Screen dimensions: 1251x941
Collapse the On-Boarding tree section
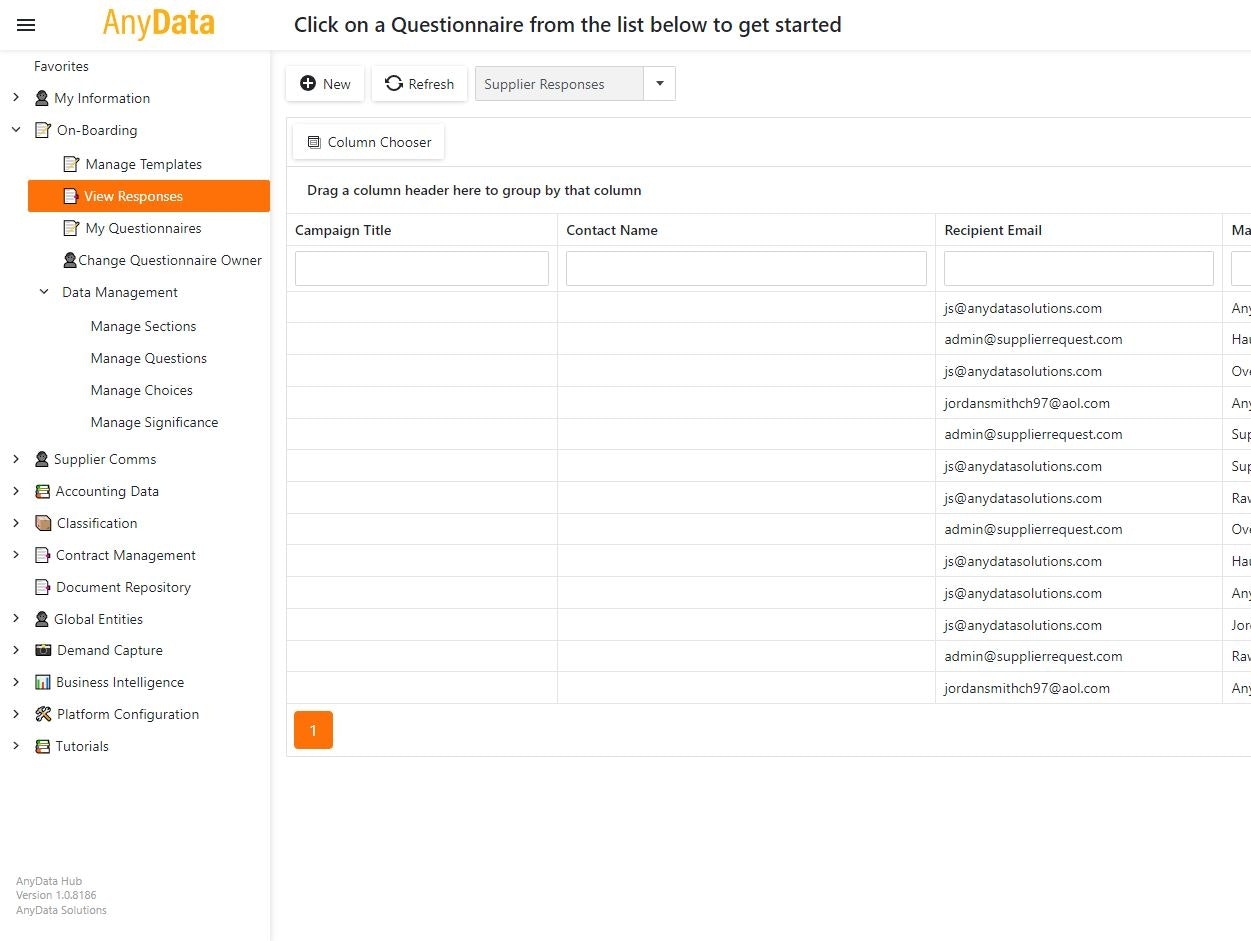[x=16, y=130]
